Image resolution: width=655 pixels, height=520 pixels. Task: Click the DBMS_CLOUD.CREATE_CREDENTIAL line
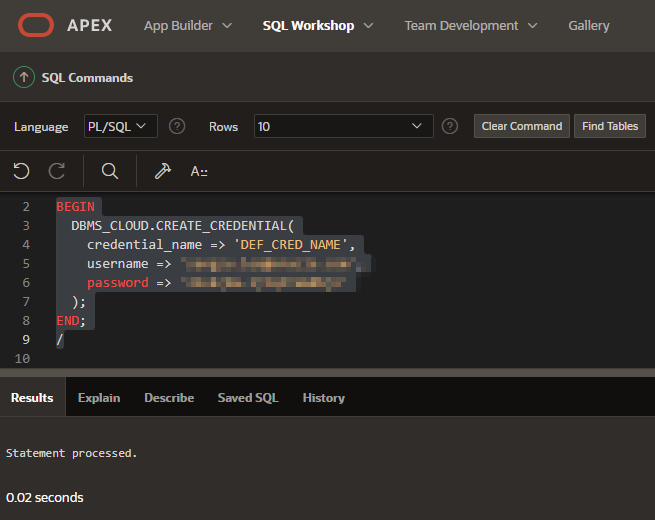(x=183, y=226)
